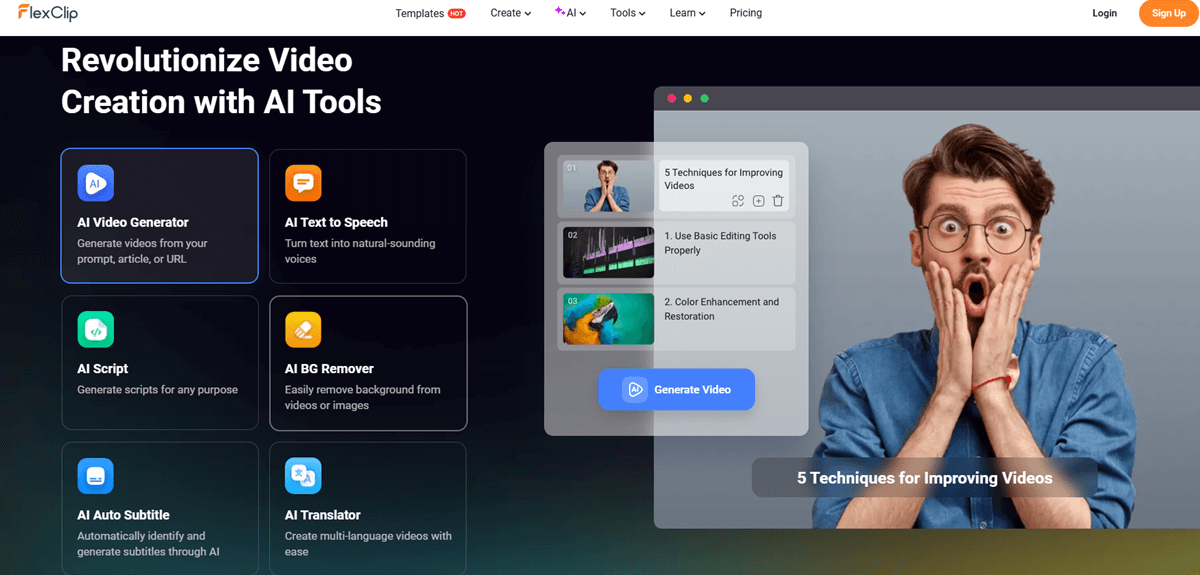Expand the Create dropdown menu

[x=511, y=13]
